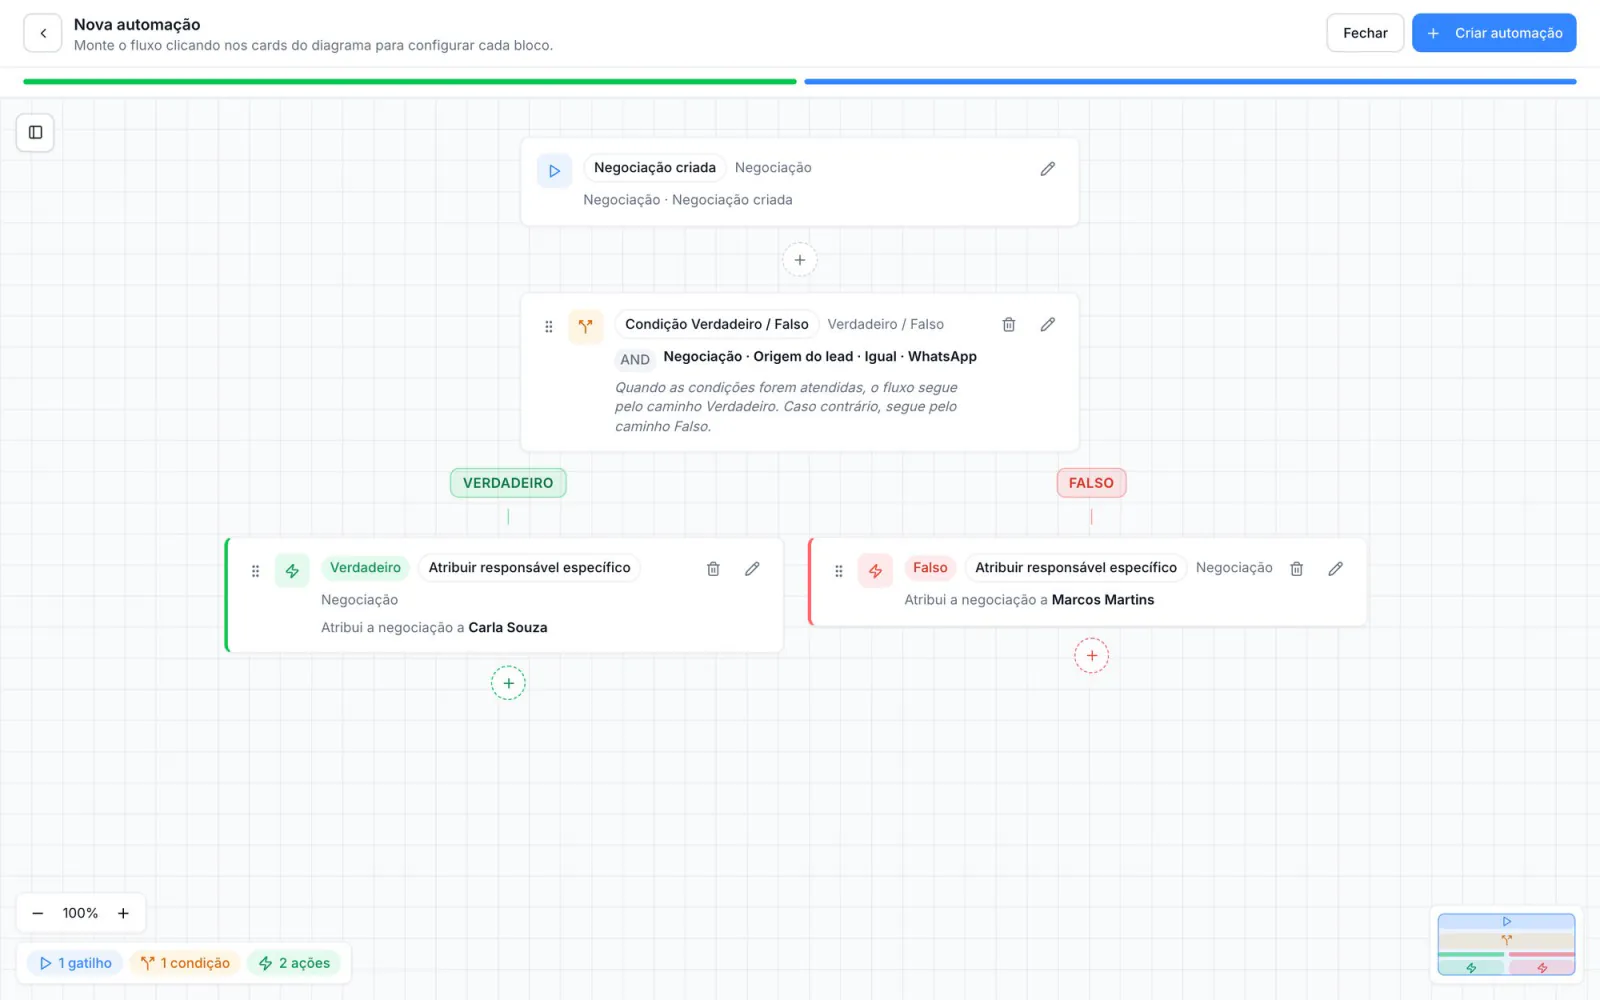Edit the Carla Souza assignment action
Image resolution: width=1600 pixels, height=1000 pixels.
click(x=752, y=568)
